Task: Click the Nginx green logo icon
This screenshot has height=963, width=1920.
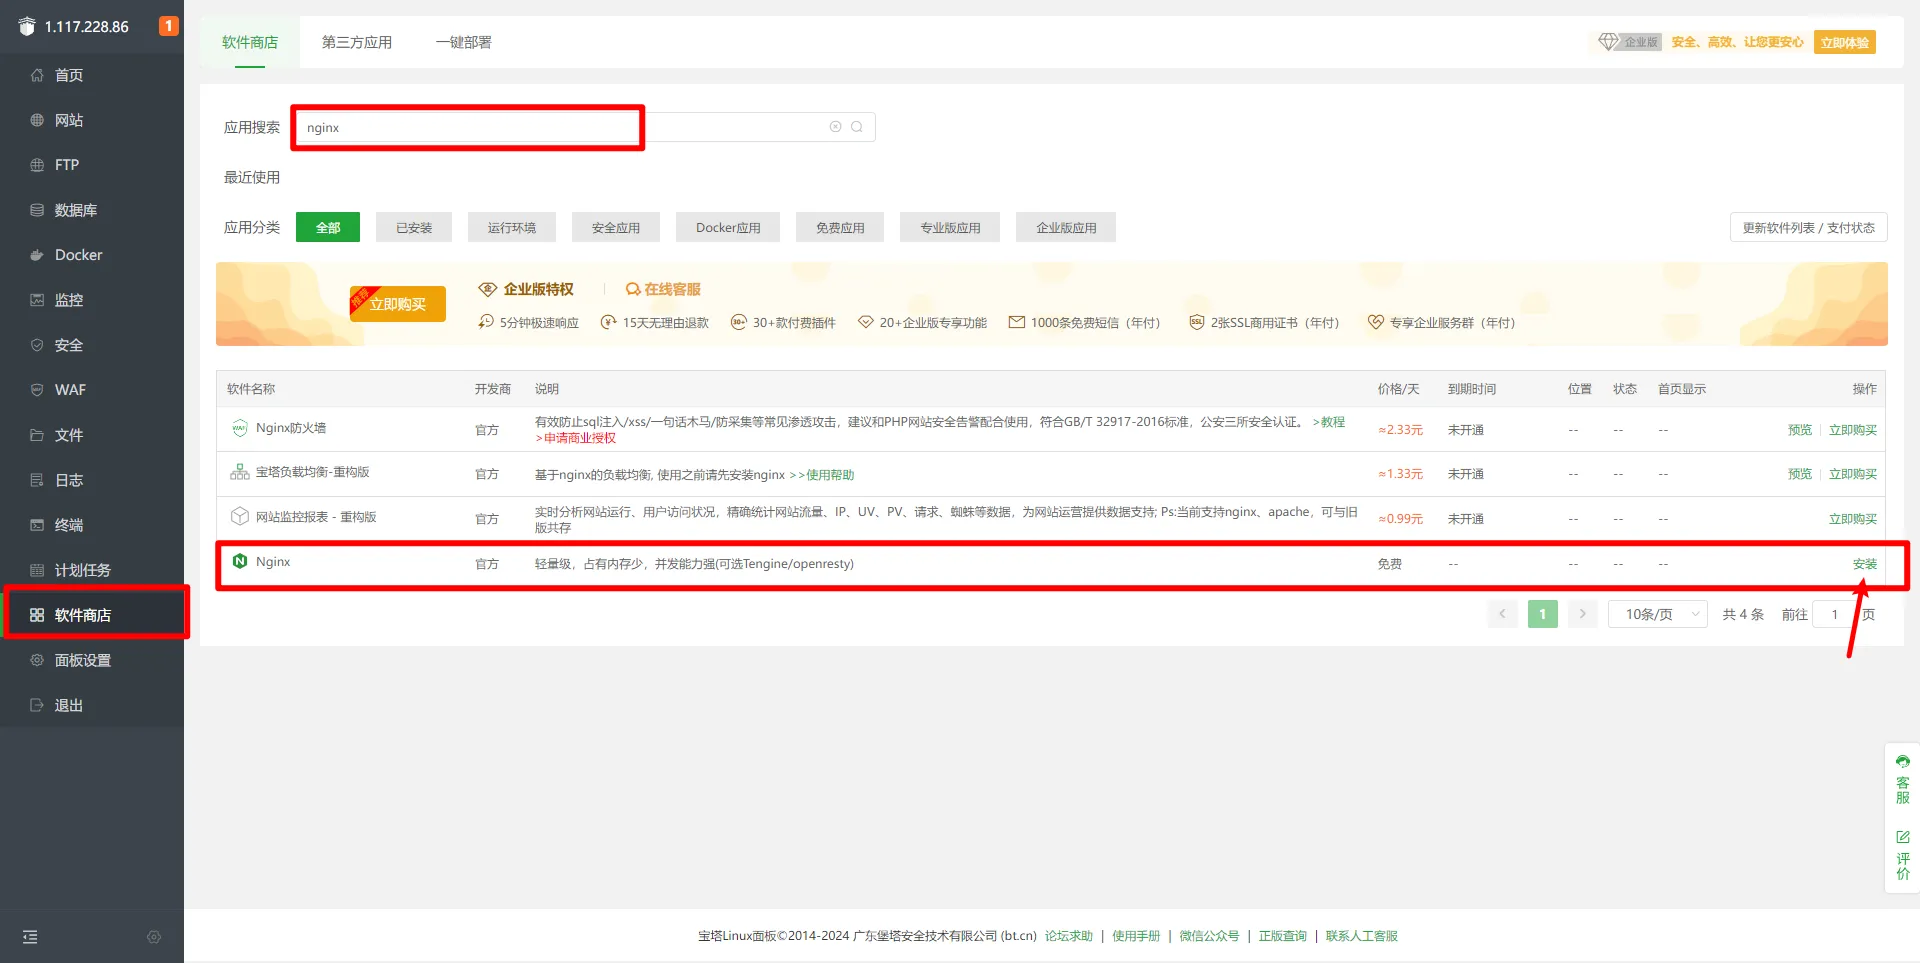Action: tap(240, 561)
